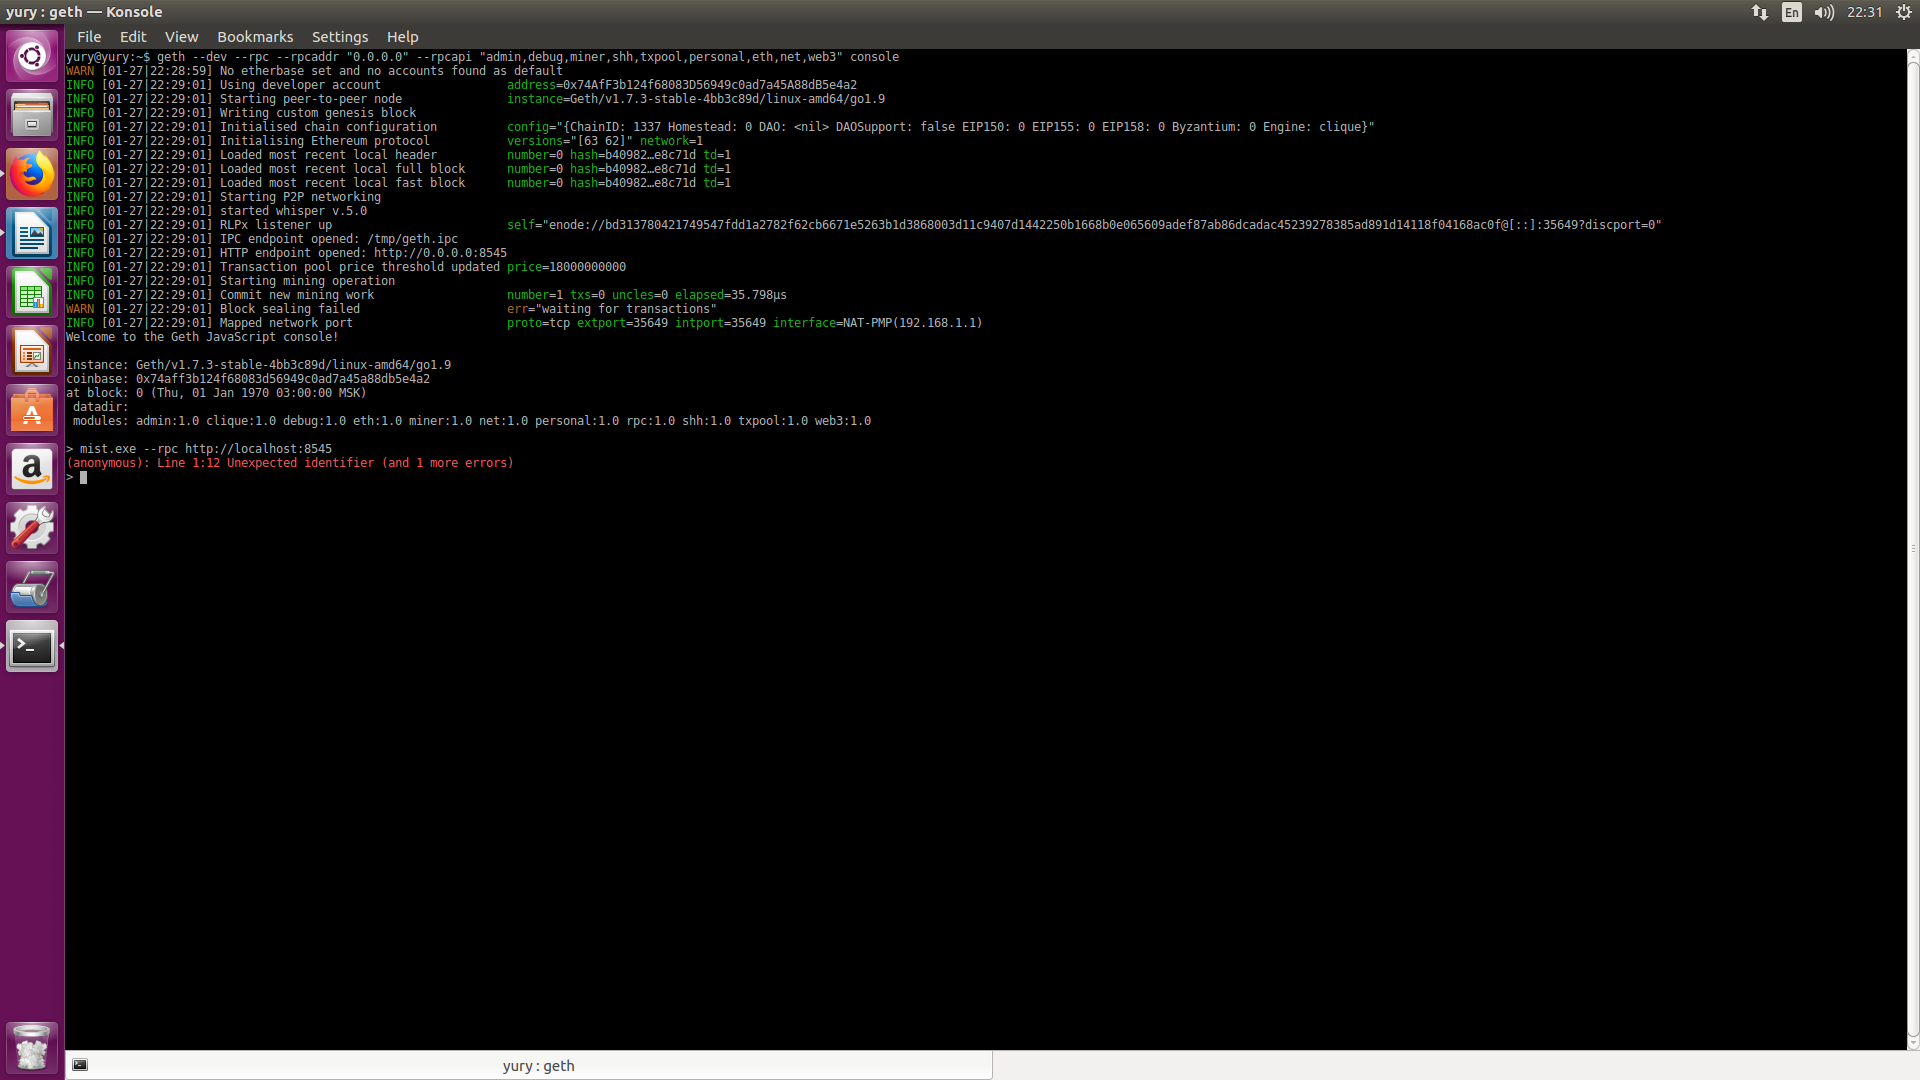Select the Konsole terminal launcher icon
1920x1080 pixels.
pos(32,646)
